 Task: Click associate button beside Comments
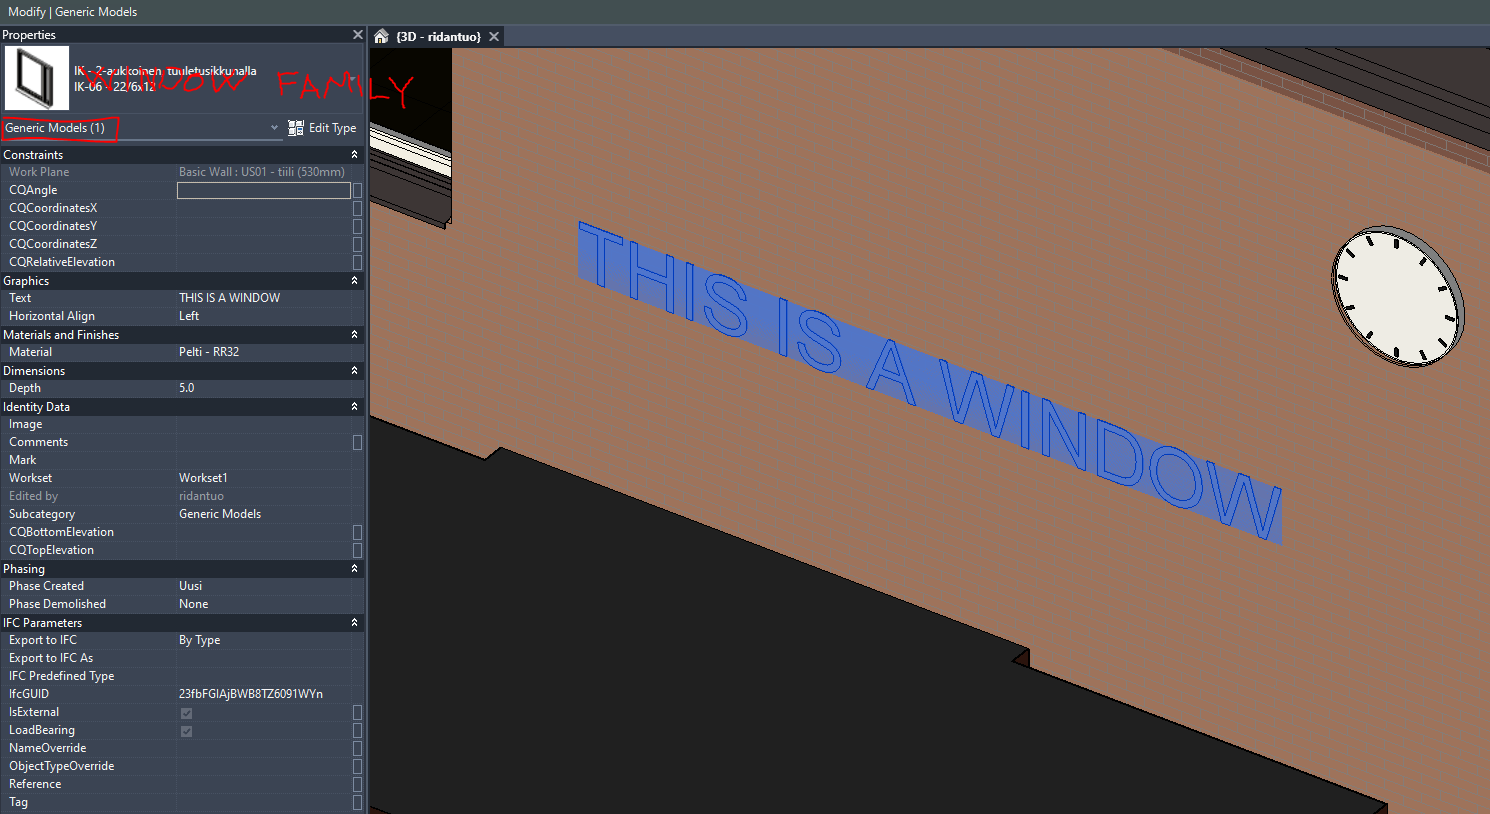point(357,442)
